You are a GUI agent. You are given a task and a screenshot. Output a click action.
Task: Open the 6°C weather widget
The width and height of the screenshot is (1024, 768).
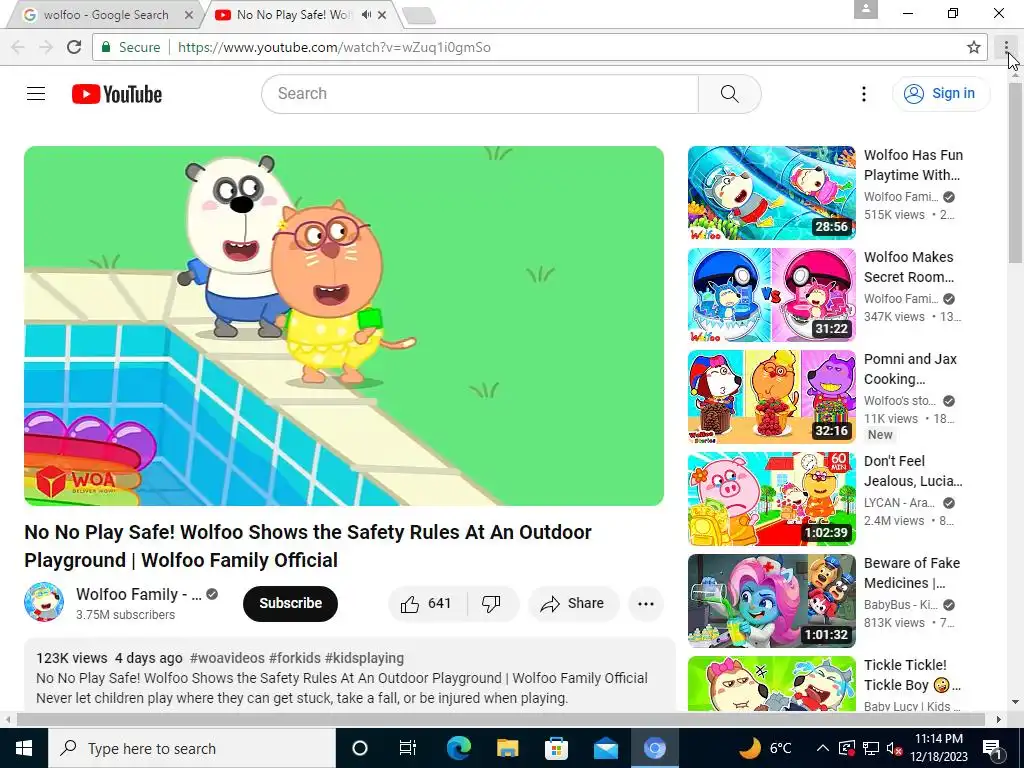pos(765,748)
